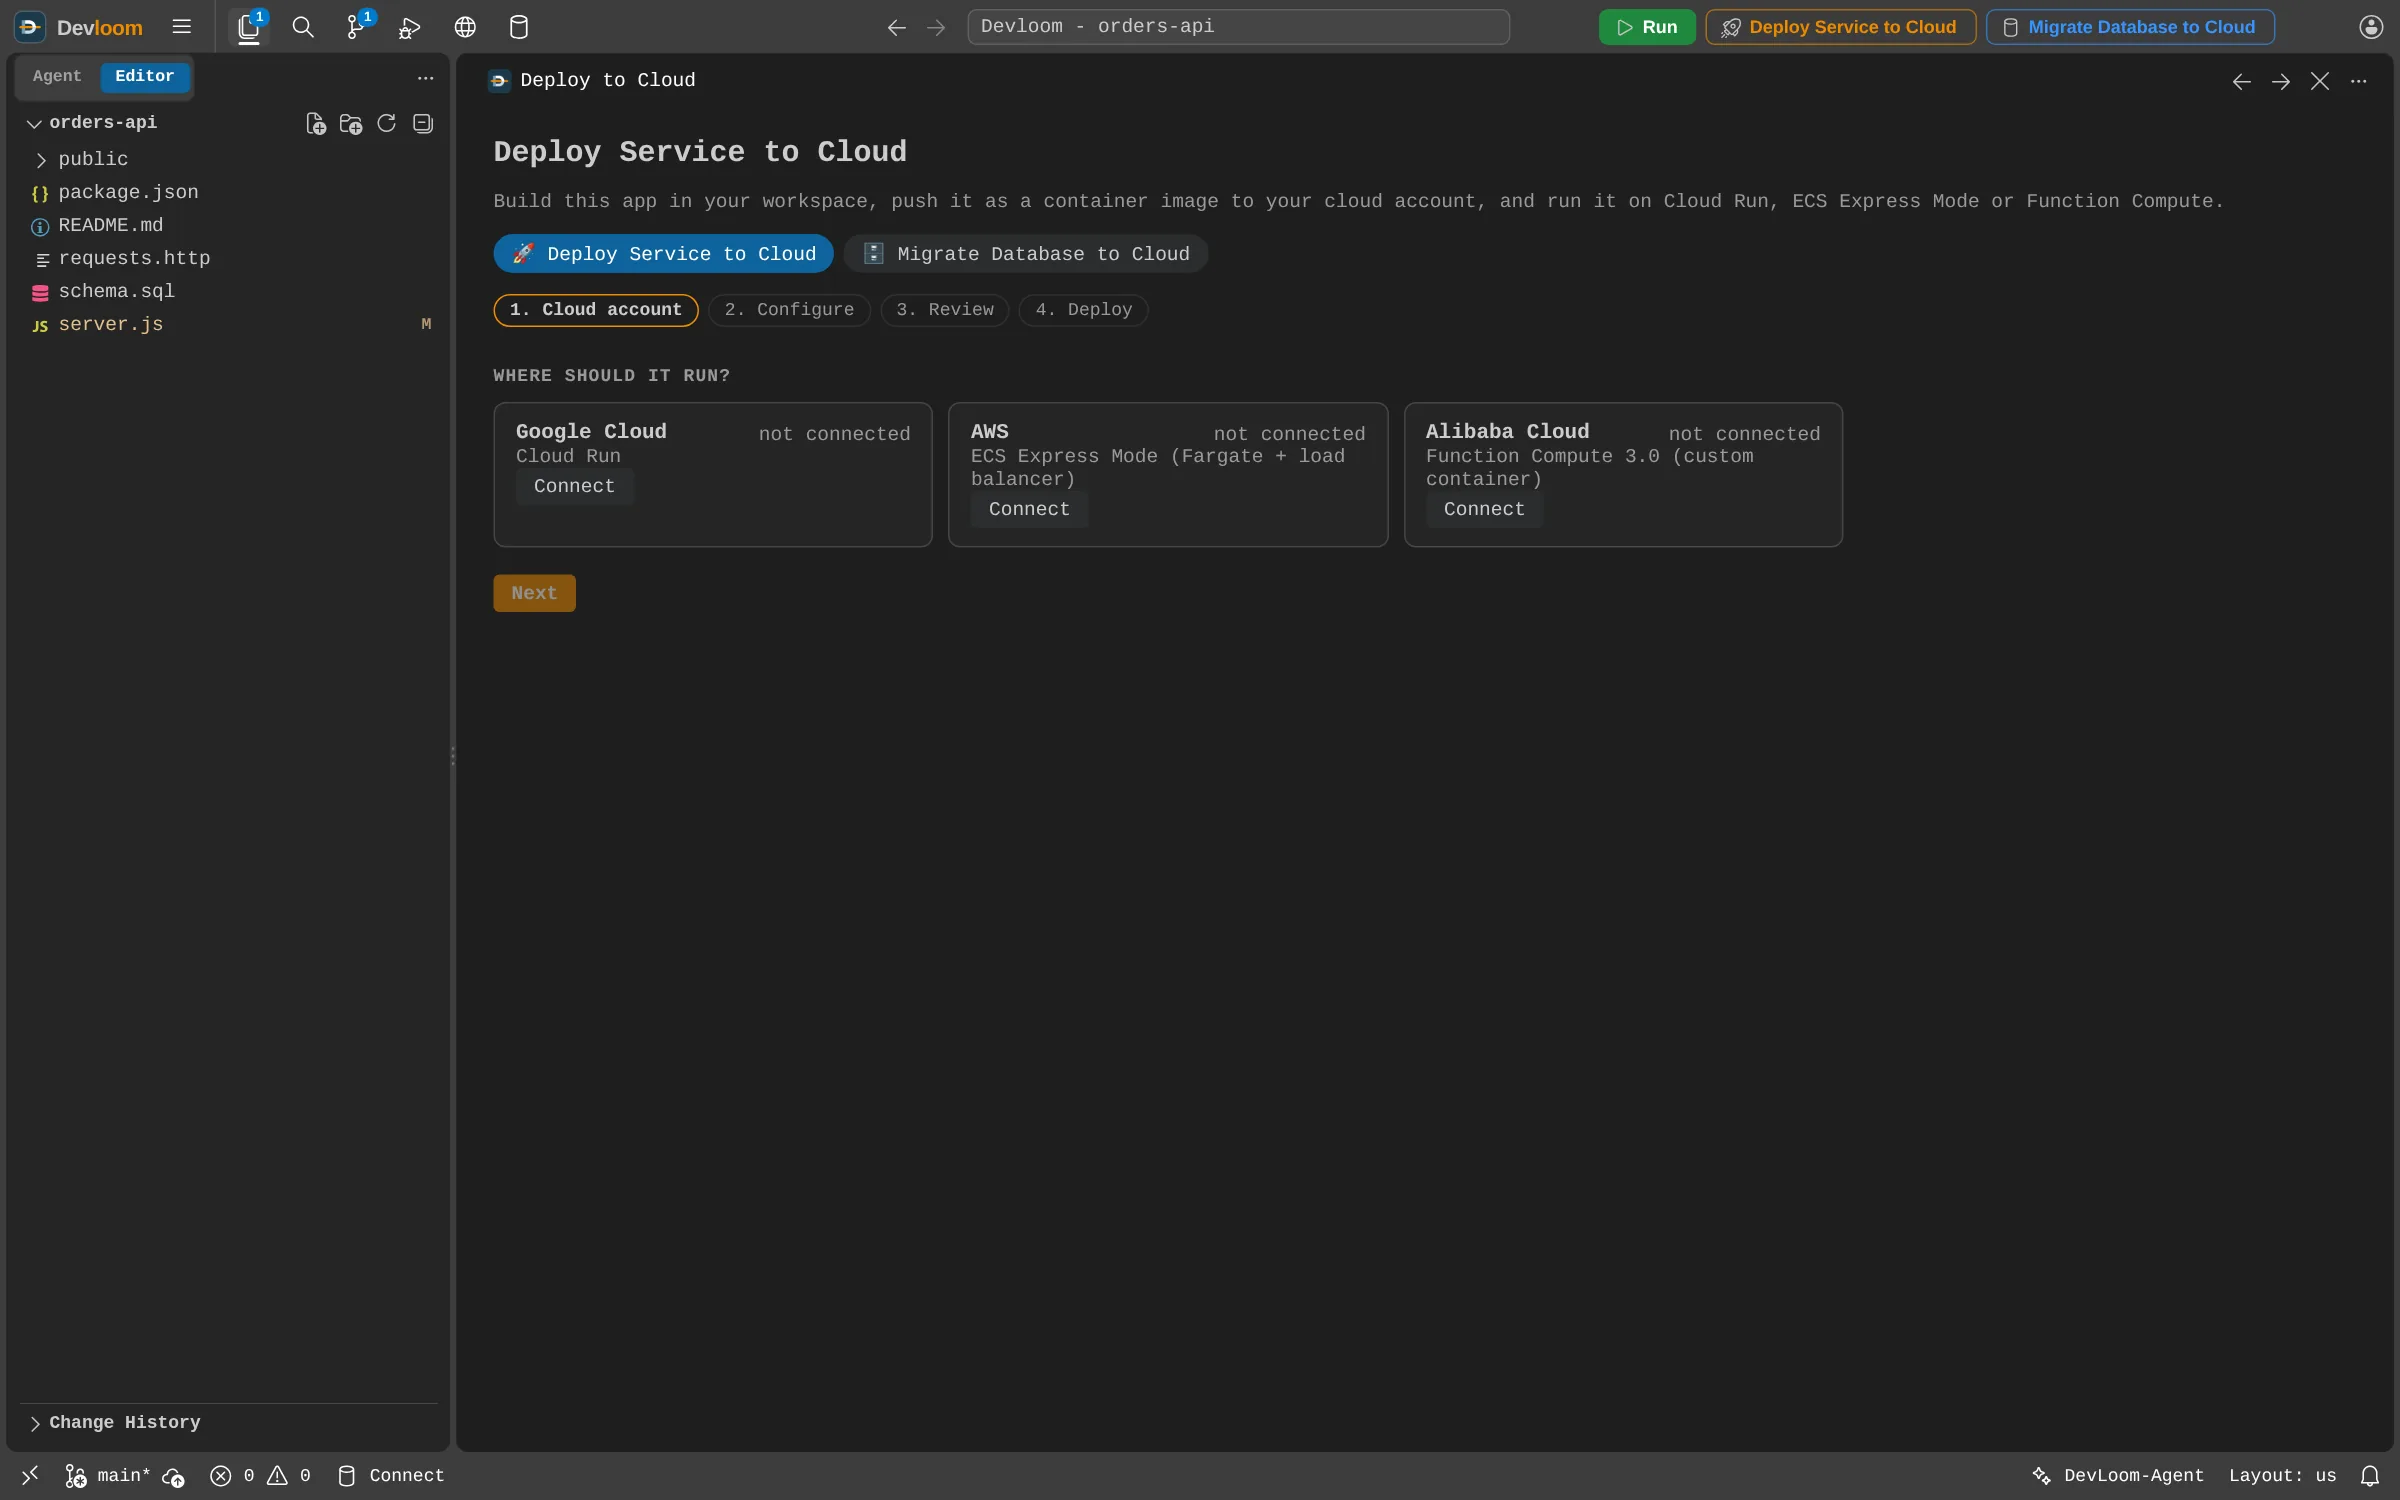Click the green Run button
The height and width of the screenshot is (1500, 2400).
(x=1647, y=27)
